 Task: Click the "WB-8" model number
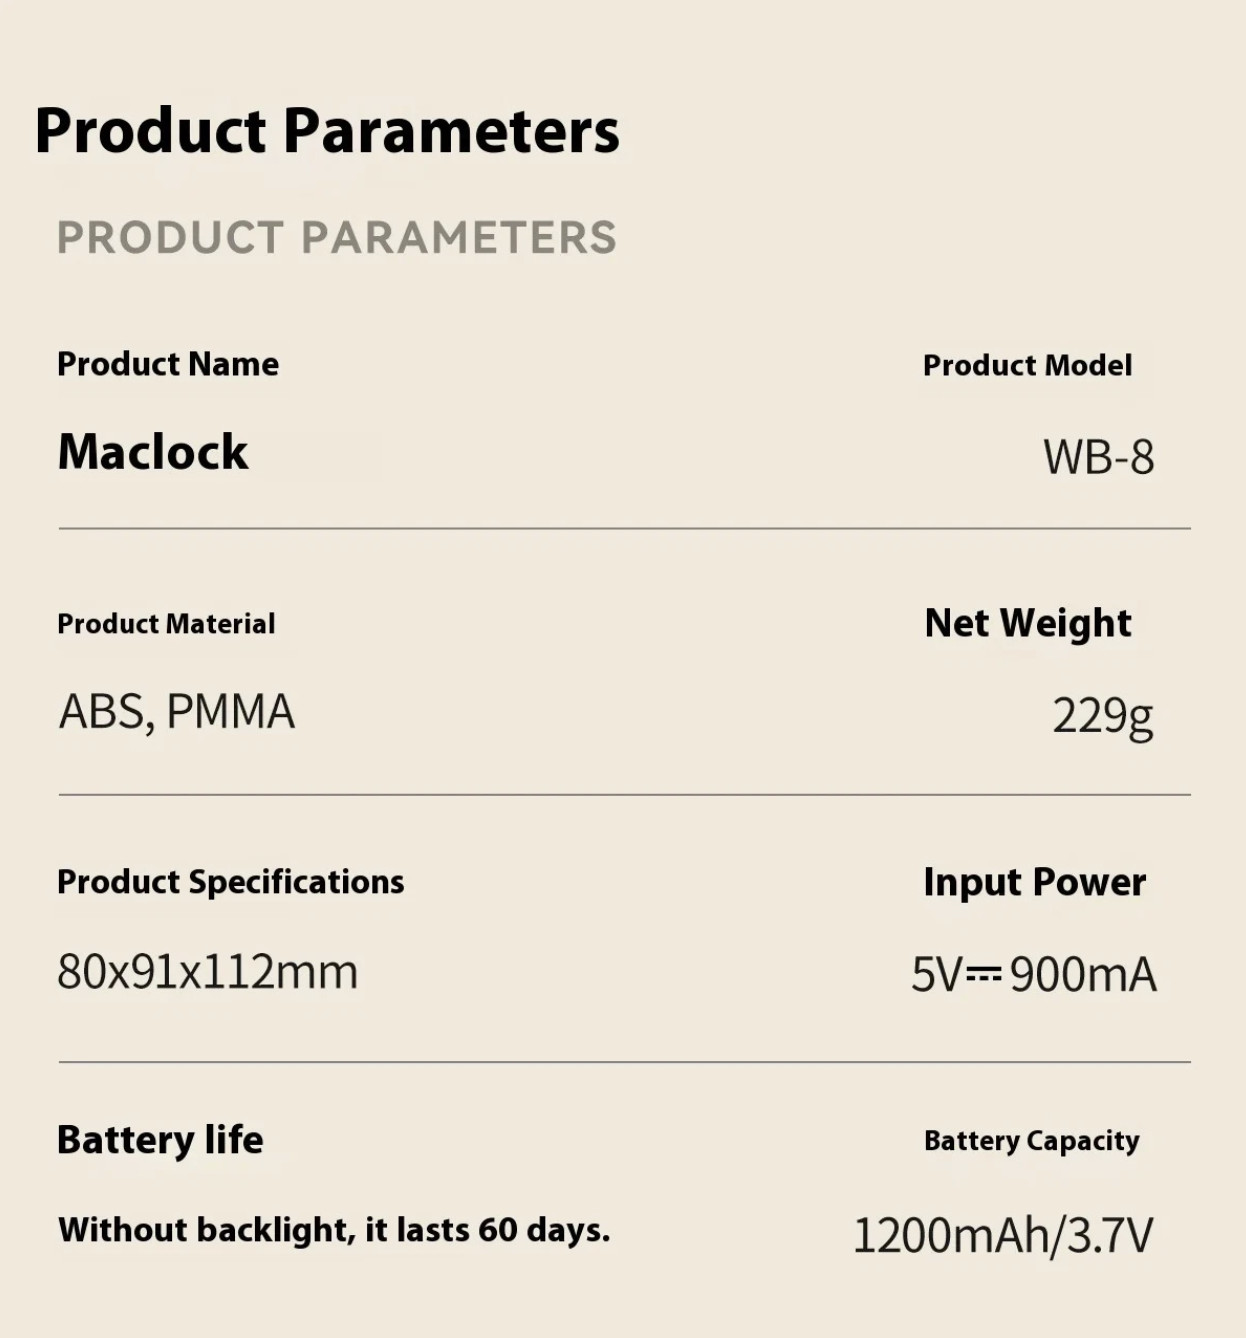pyautogui.click(x=1098, y=457)
